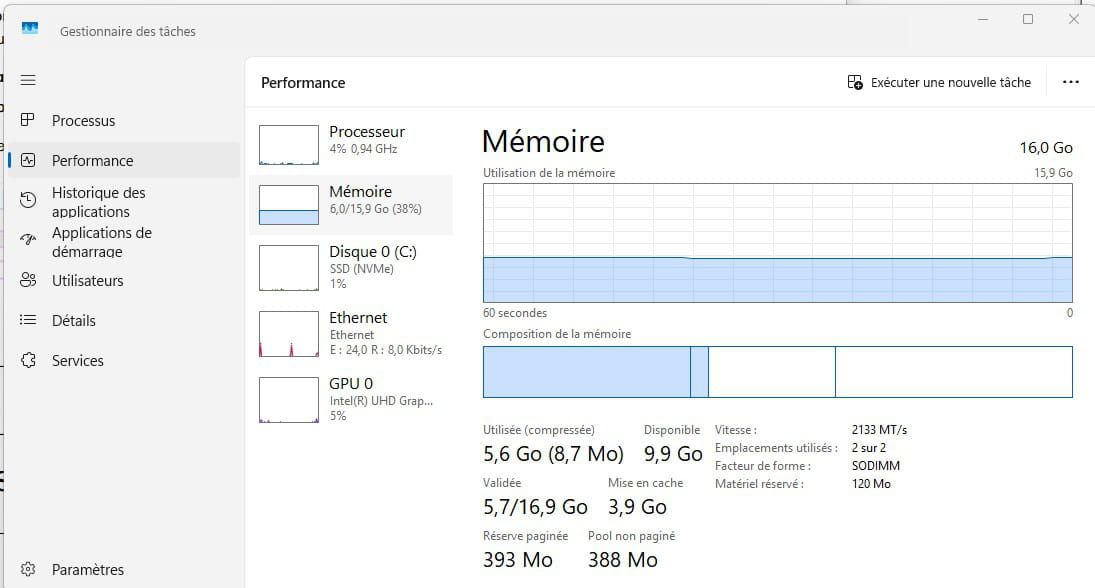This screenshot has width=1095, height=588.
Task: Toggle the hamburger navigation menu
Action: pyautogui.click(x=28, y=80)
